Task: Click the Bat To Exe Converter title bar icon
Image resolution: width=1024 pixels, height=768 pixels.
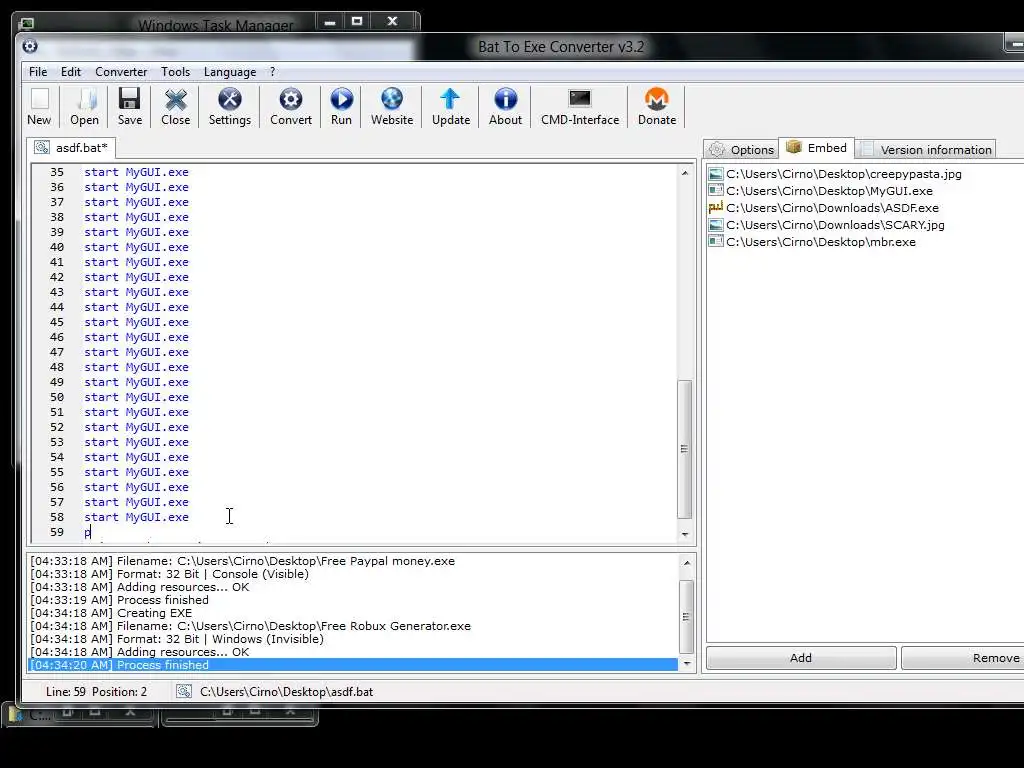Action: (30, 46)
